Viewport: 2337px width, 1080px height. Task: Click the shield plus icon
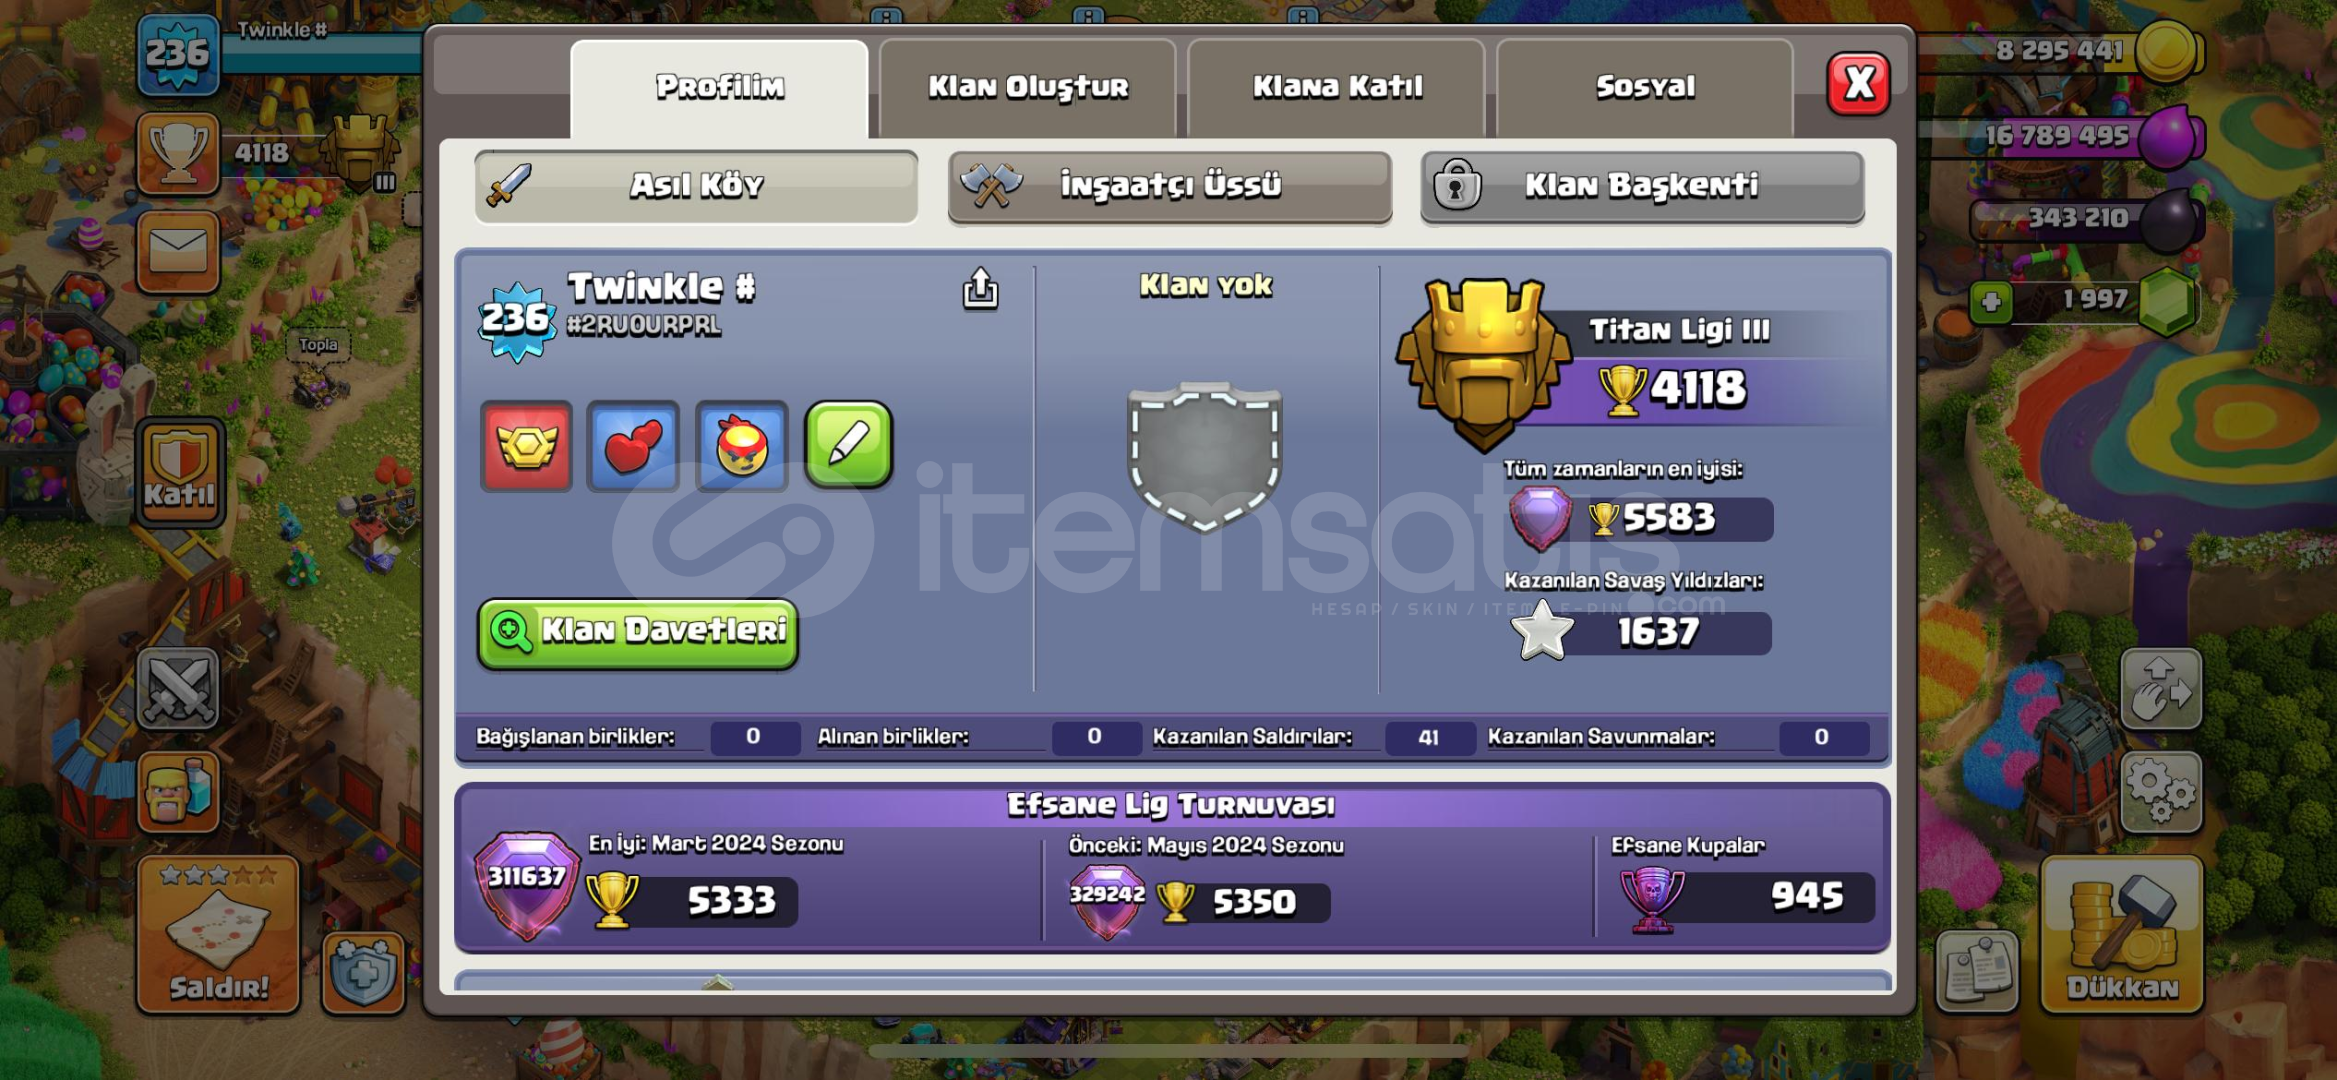363,973
